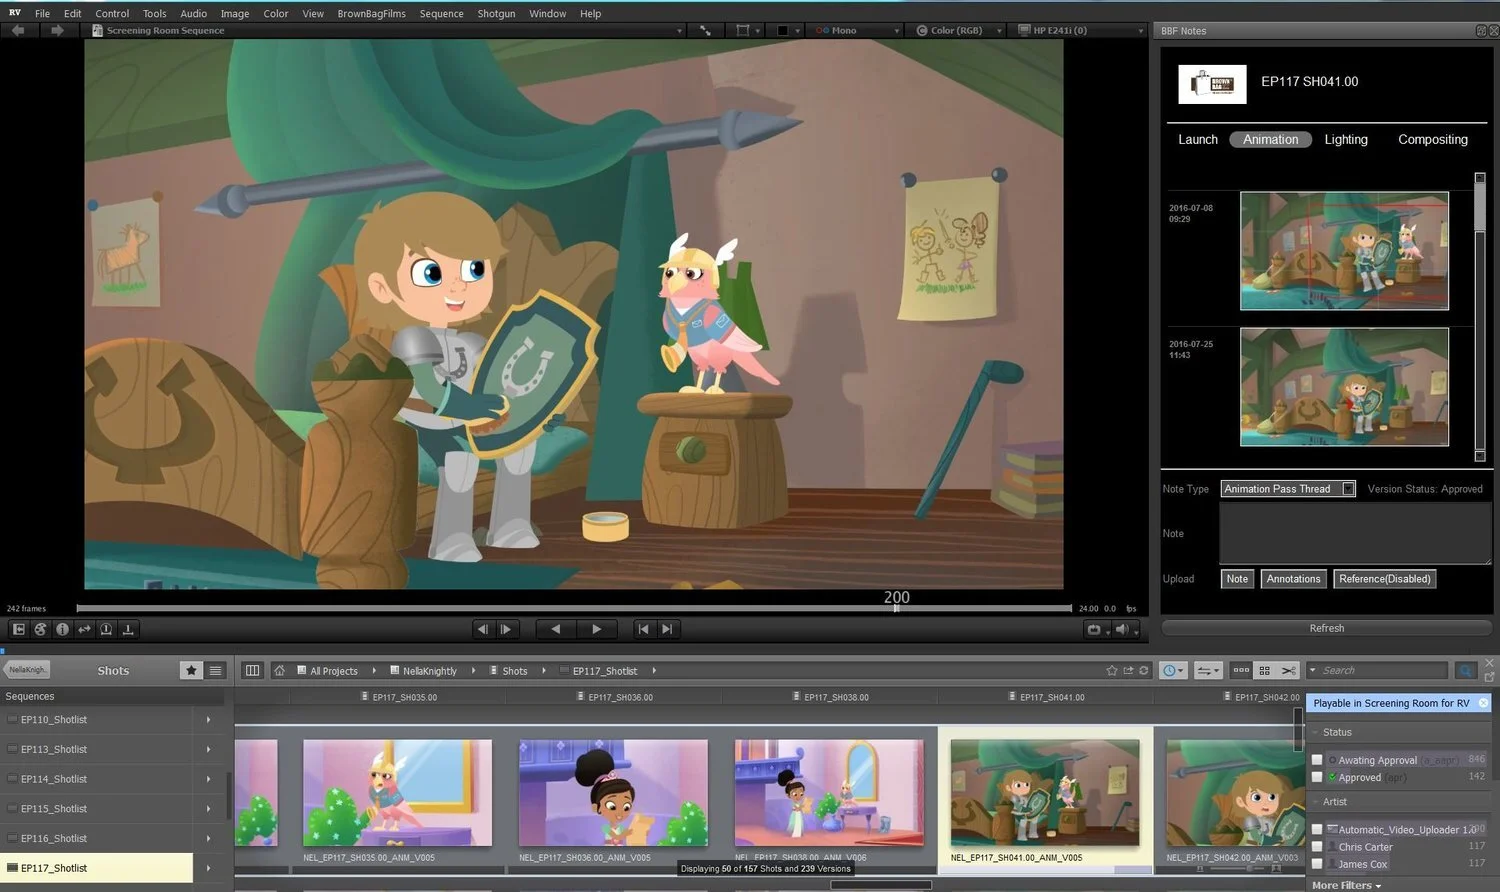
Task: Check the Automatic_Video_Uploader artist filter
Action: (x=1317, y=830)
